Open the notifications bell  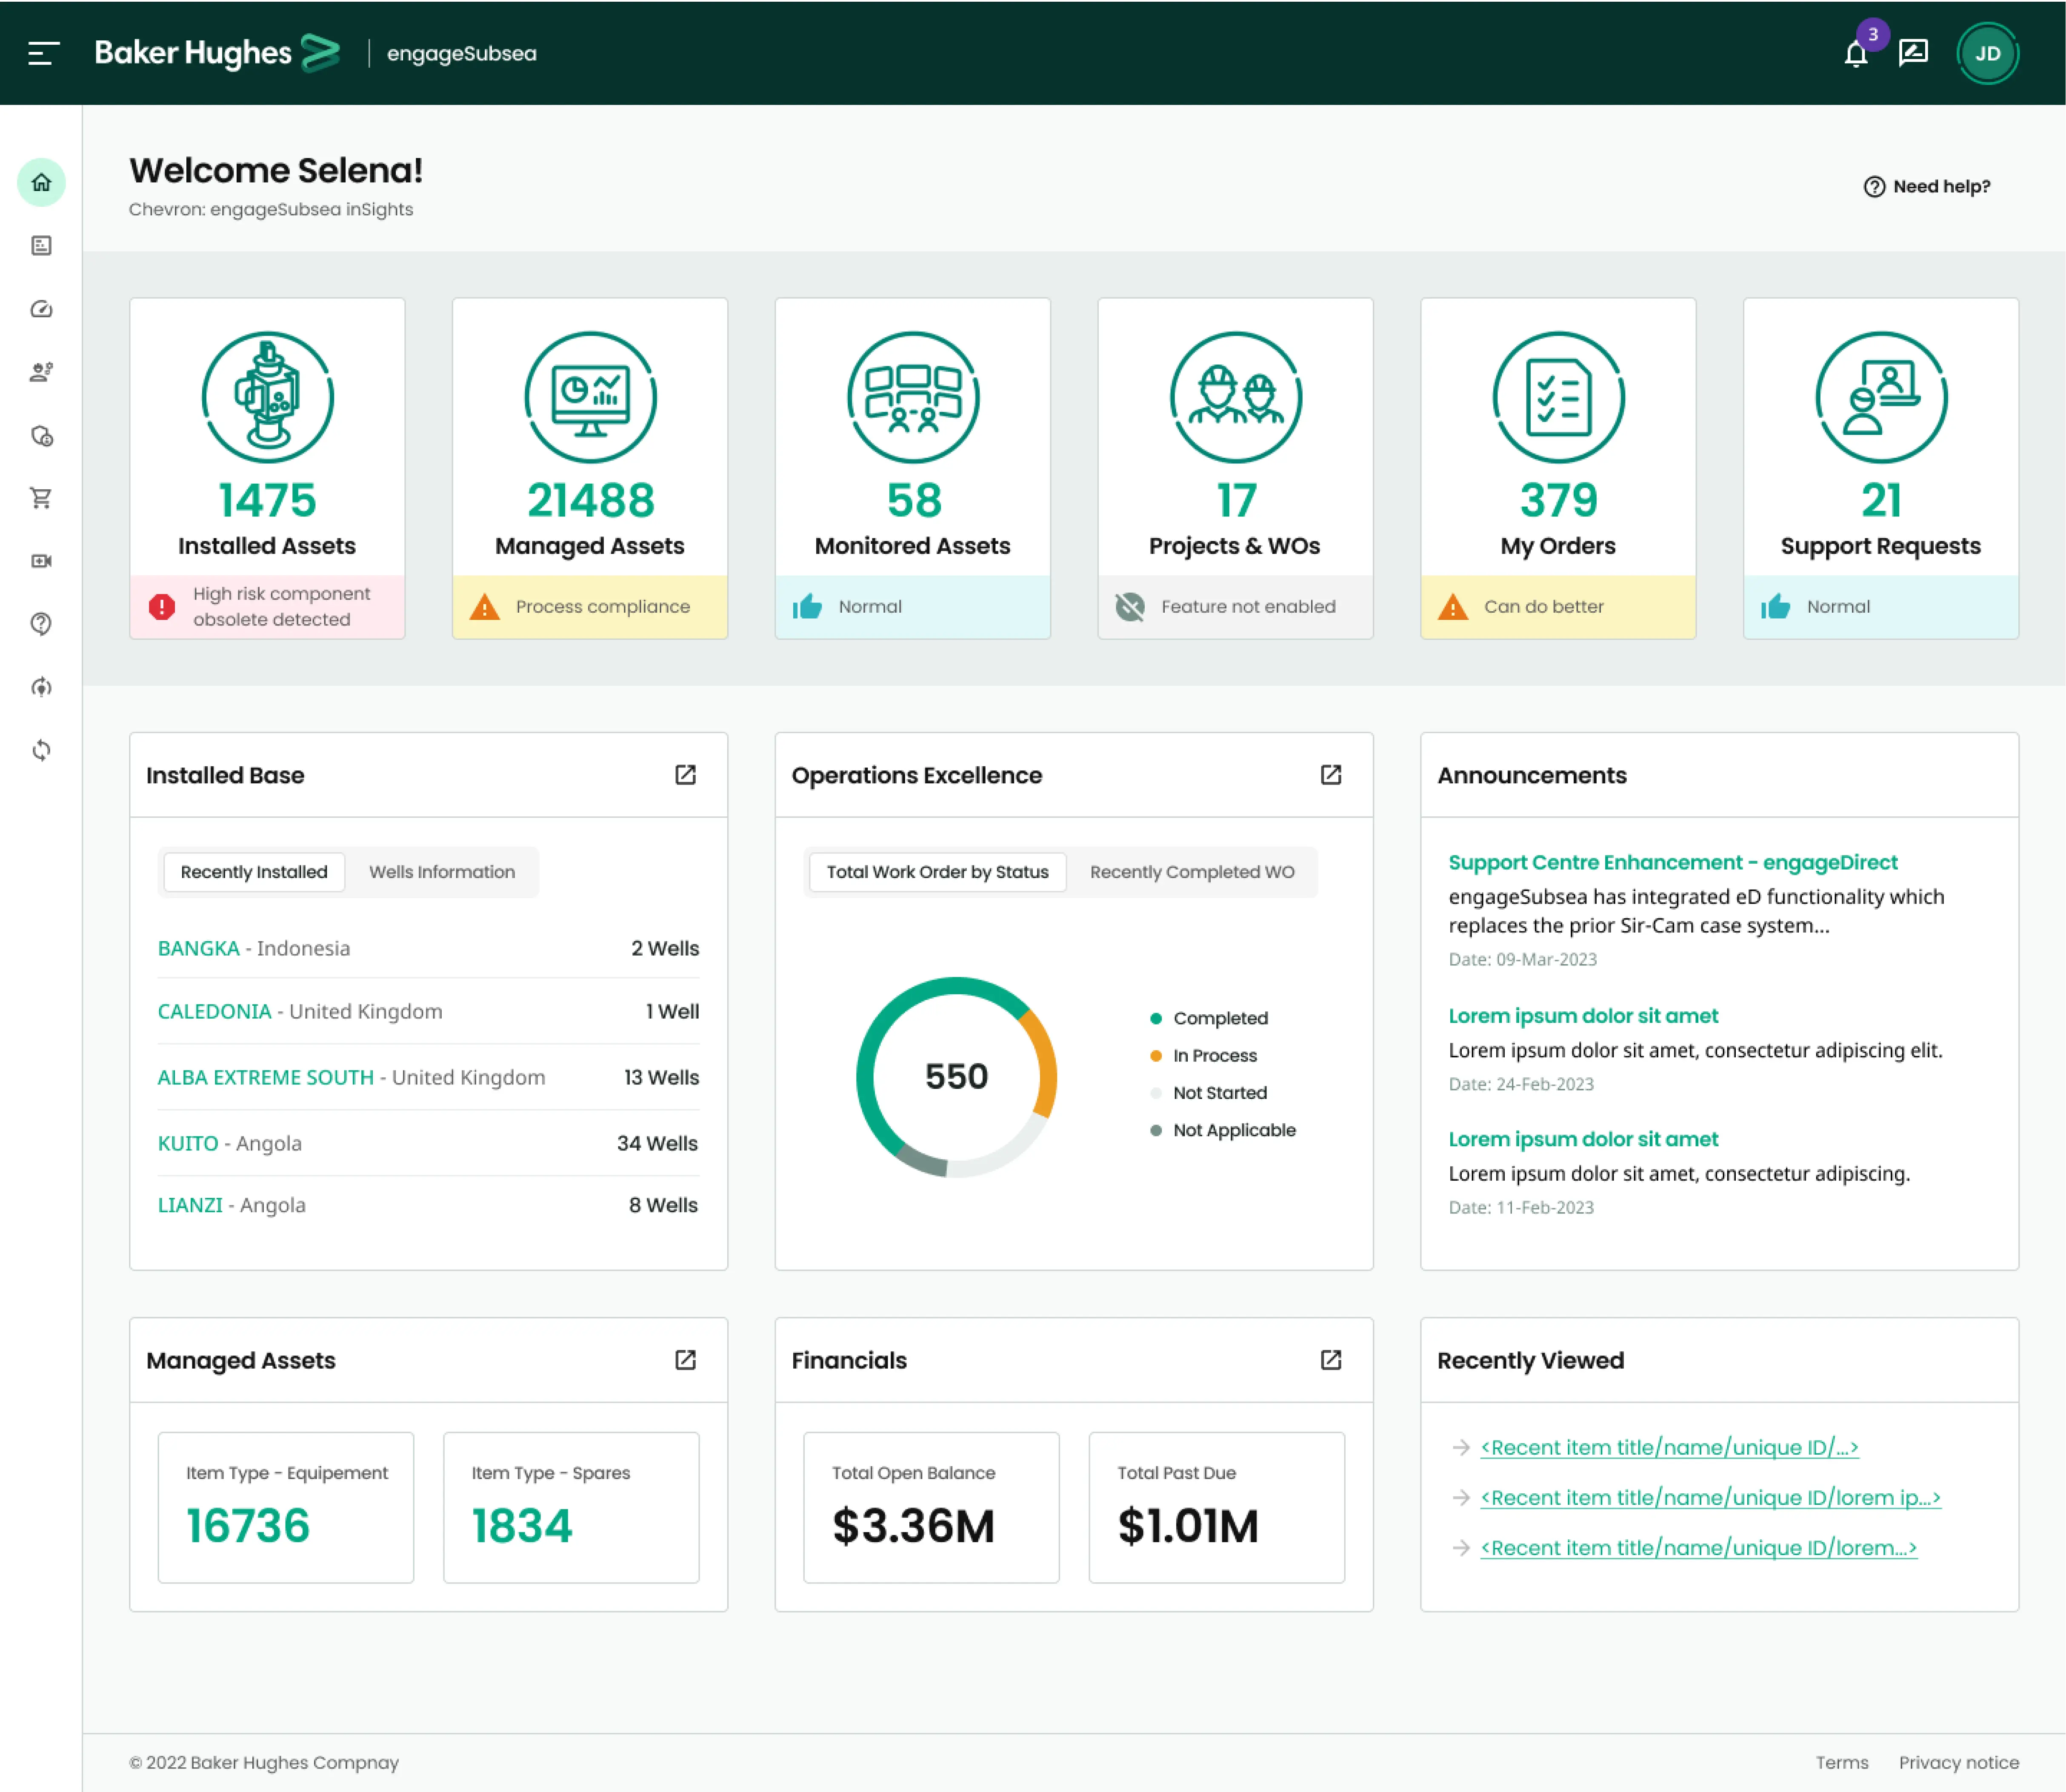[1856, 55]
